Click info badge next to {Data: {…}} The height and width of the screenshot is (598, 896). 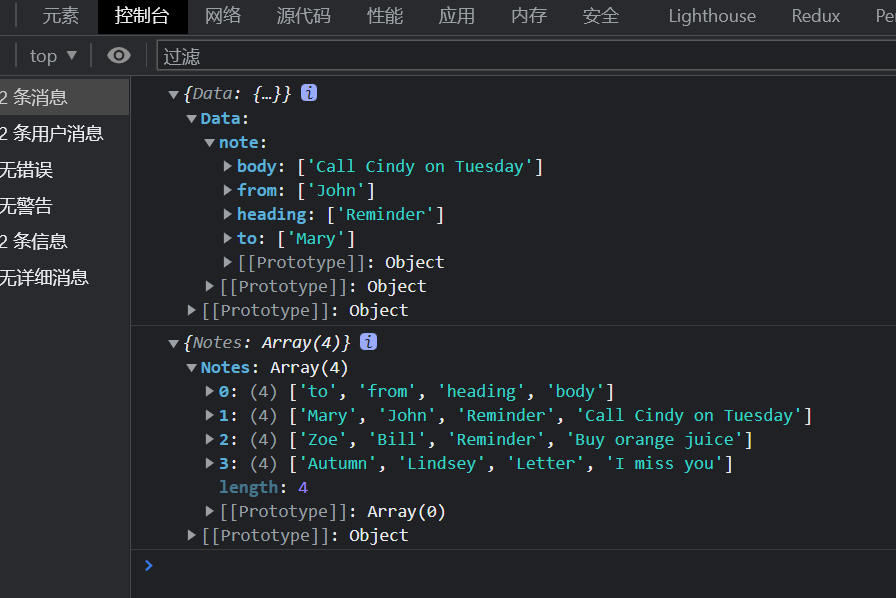[x=309, y=93]
